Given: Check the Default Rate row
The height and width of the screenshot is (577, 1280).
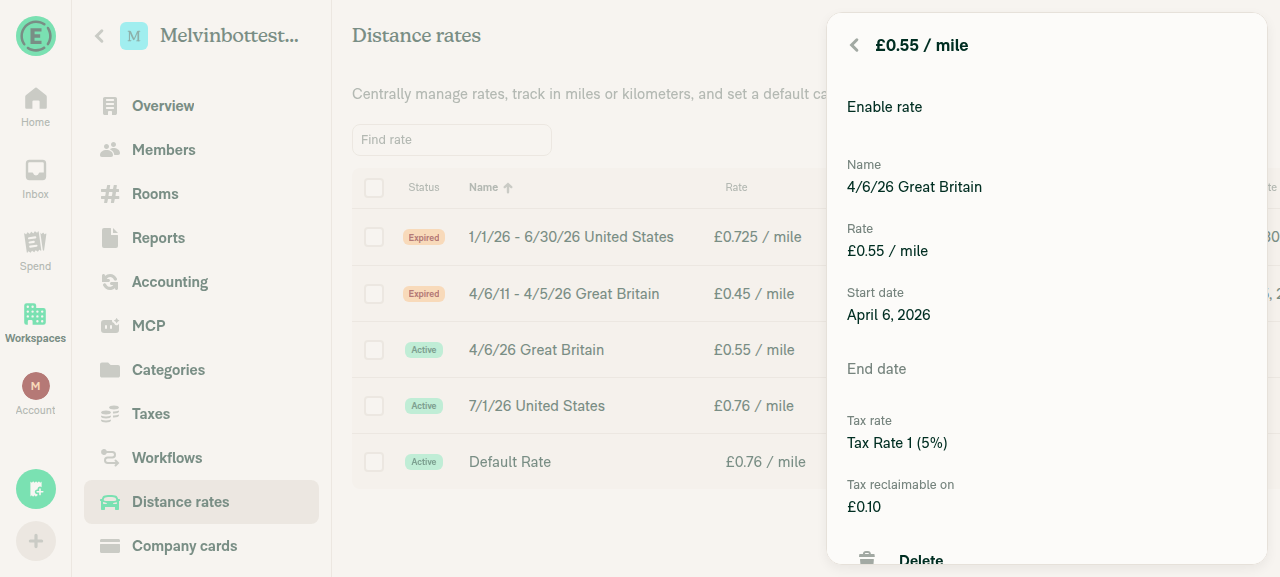Looking at the screenshot, I should tap(374, 462).
